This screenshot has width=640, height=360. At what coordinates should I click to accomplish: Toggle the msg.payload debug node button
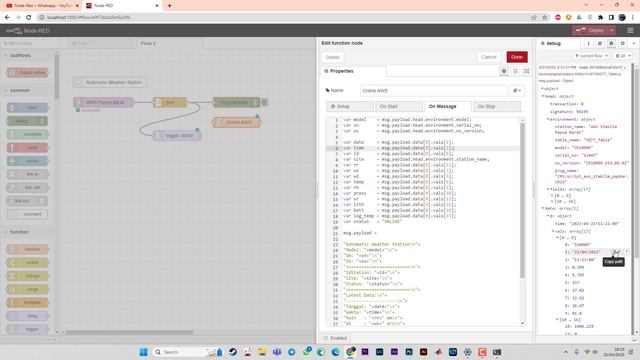(x=264, y=102)
